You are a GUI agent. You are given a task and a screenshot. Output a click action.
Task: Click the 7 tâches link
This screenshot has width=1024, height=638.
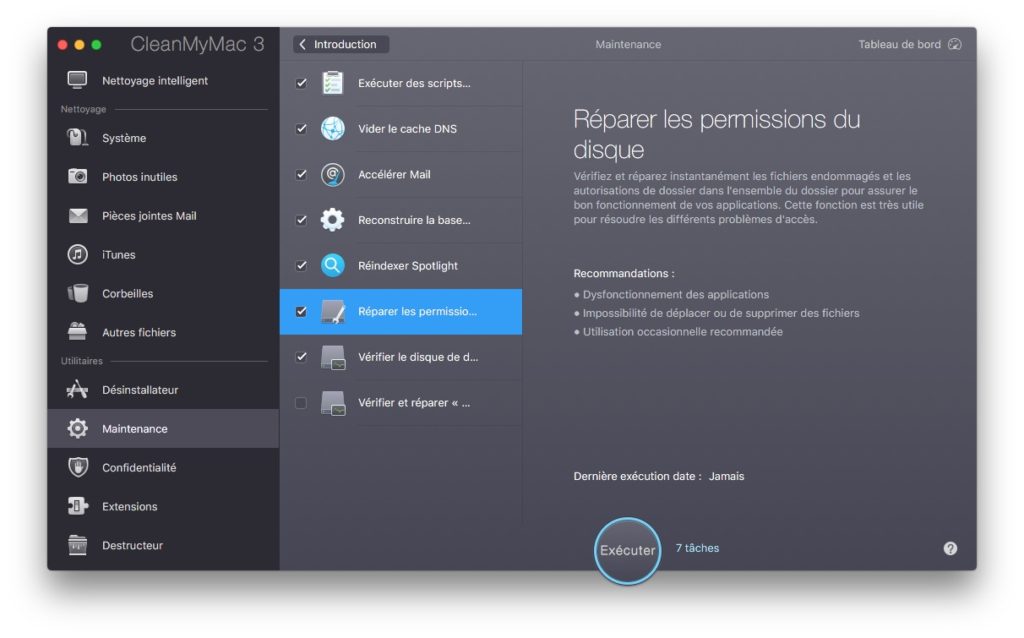(x=697, y=548)
